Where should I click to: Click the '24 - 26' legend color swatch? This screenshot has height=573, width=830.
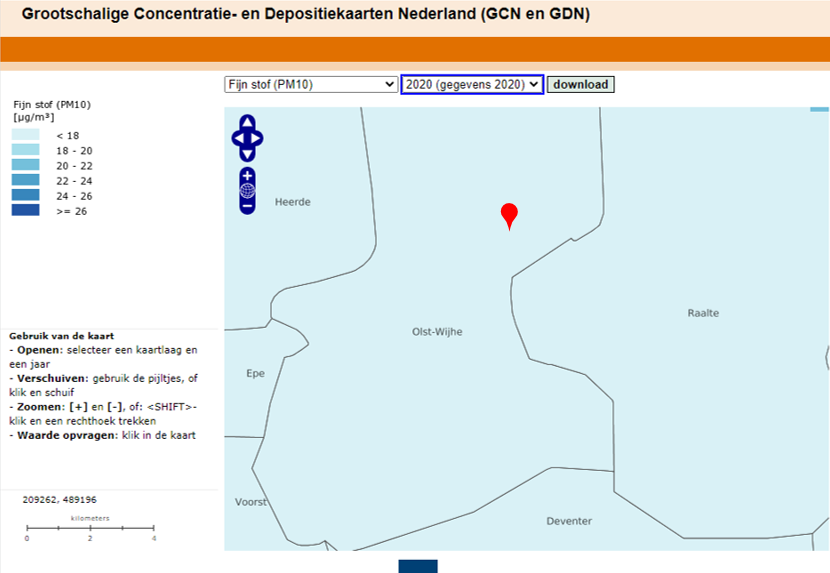coord(25,195)
